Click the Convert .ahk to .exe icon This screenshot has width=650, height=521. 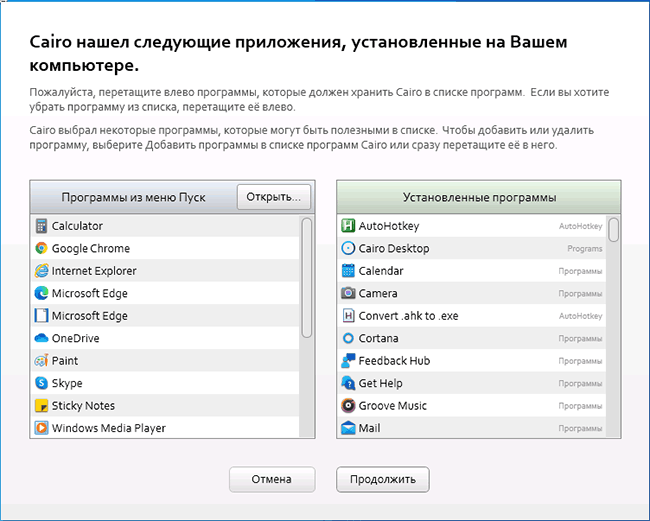(348, 315)
